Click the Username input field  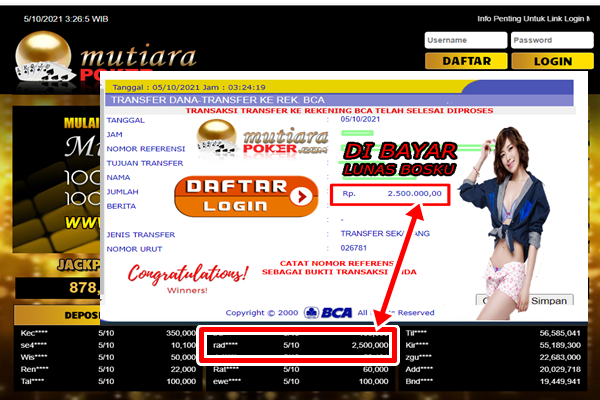[x=466, y=40]
